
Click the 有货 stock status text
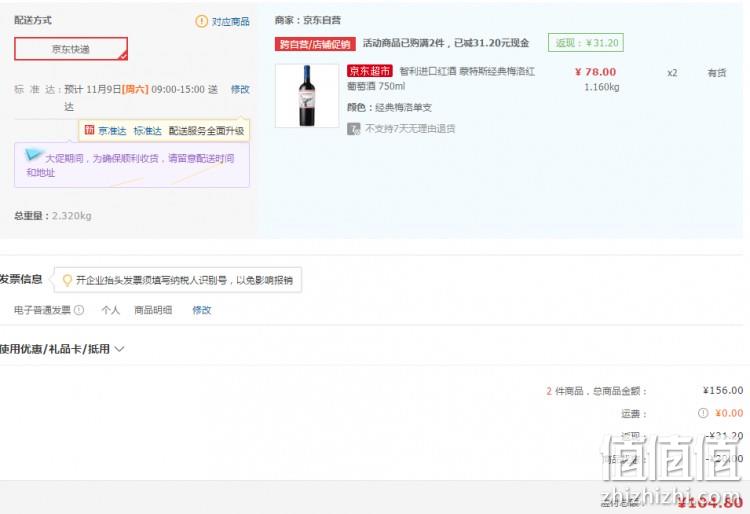pos(717,73)
